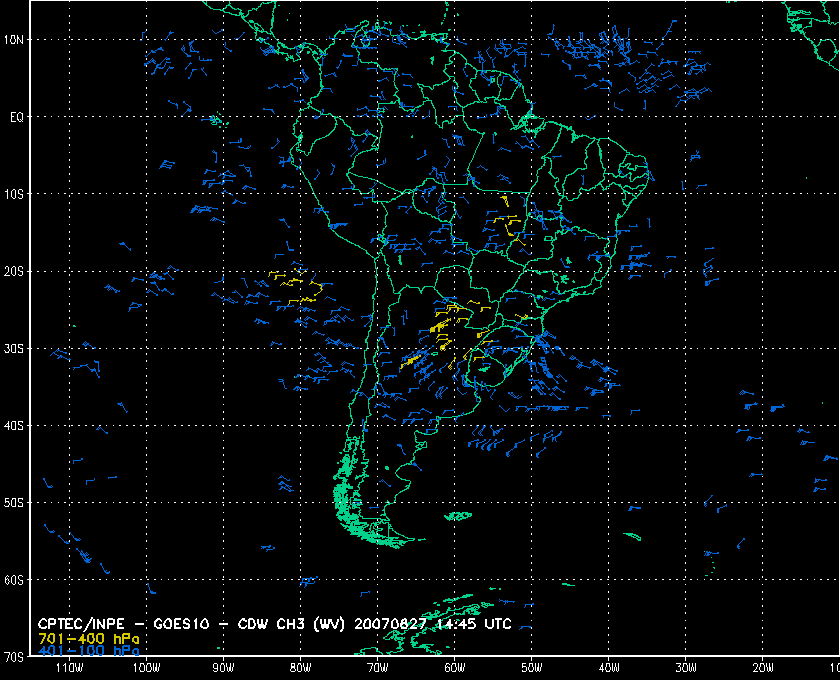This screenshot has height=680, width=840.
Task: Click the Falkland Islands outline
Action: 458,516
